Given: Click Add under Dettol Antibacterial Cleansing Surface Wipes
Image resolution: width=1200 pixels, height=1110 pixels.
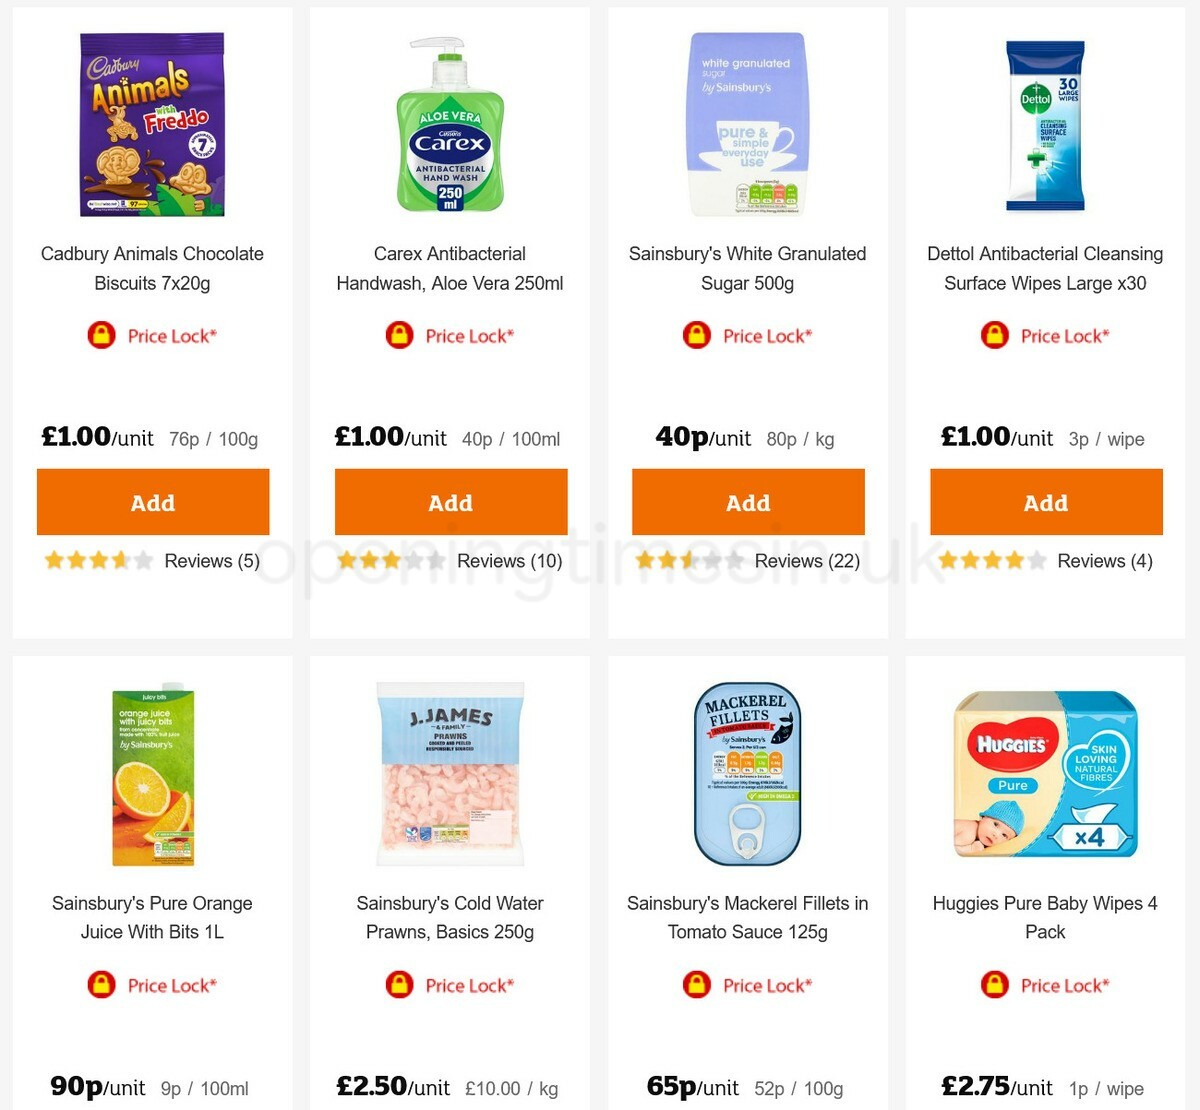Looking at the screenshot, I should coord(1045,502).
